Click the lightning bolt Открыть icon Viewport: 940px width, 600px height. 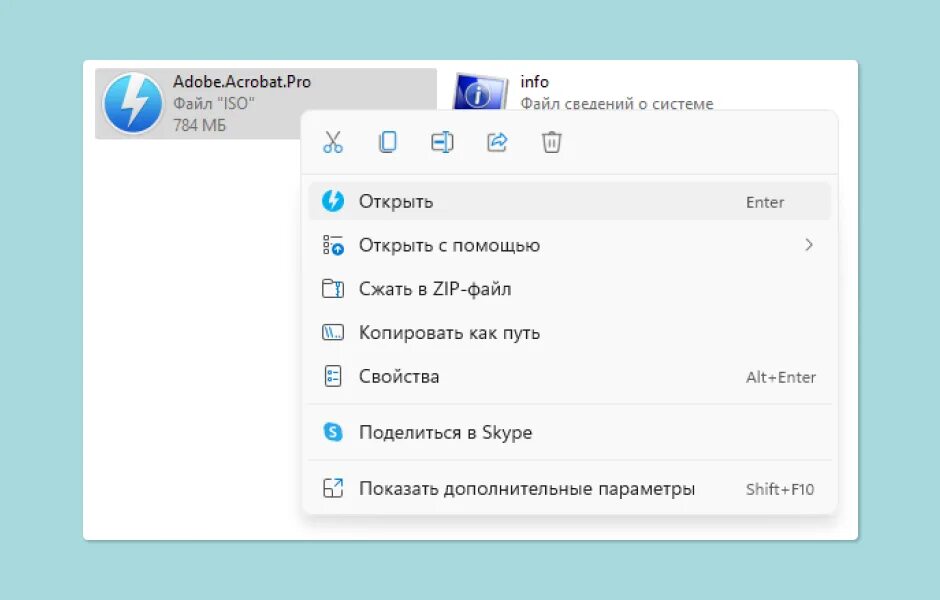[x=333, y=201]
